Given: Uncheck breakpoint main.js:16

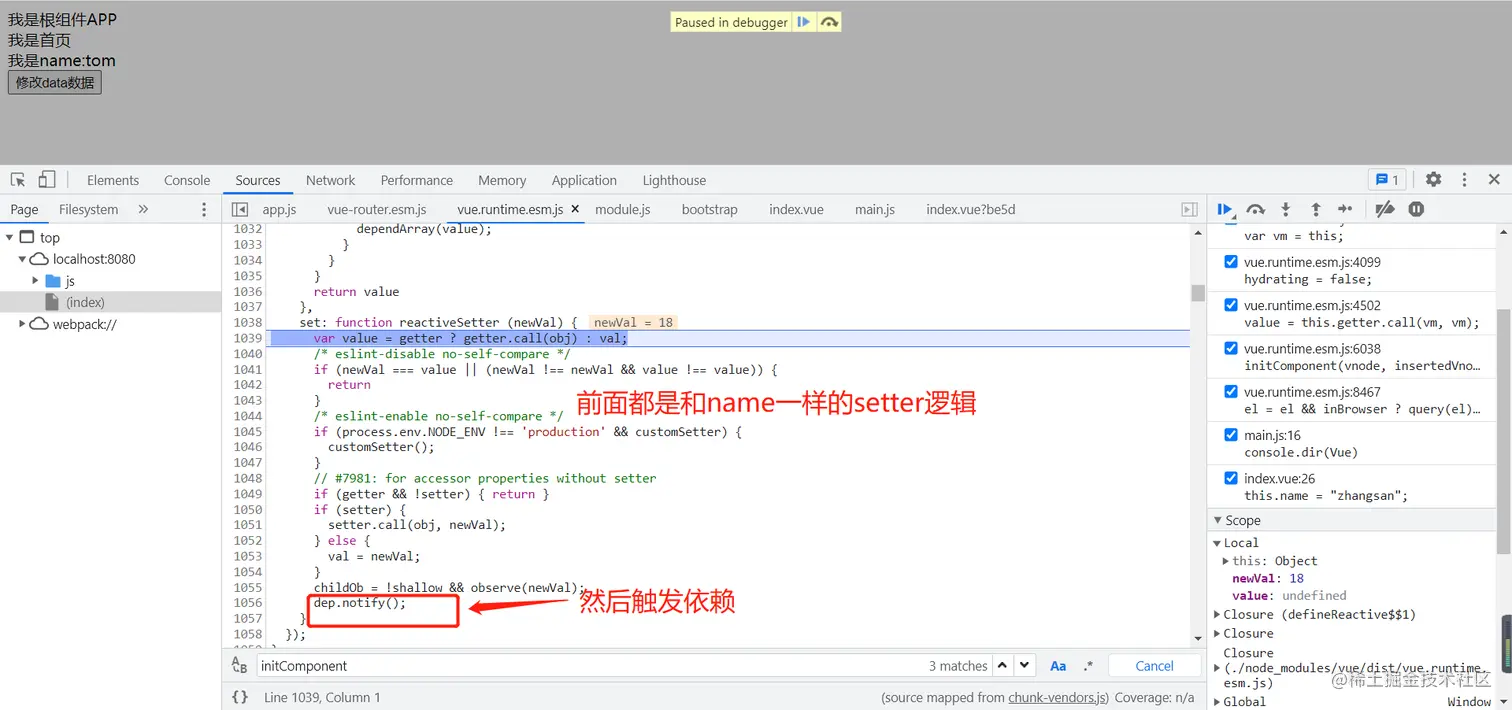Looking at the screenshot, I should 1231,435.
